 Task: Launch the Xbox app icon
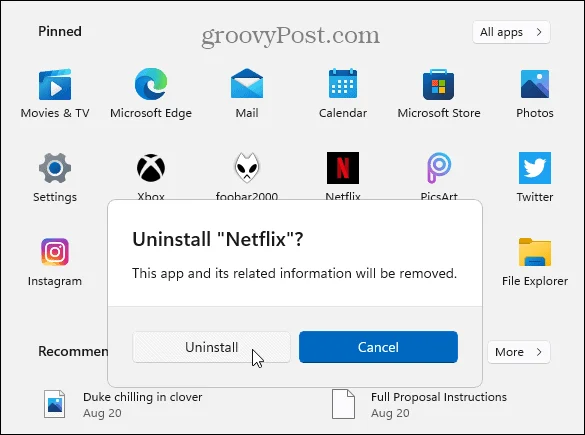tap(151, 168)
